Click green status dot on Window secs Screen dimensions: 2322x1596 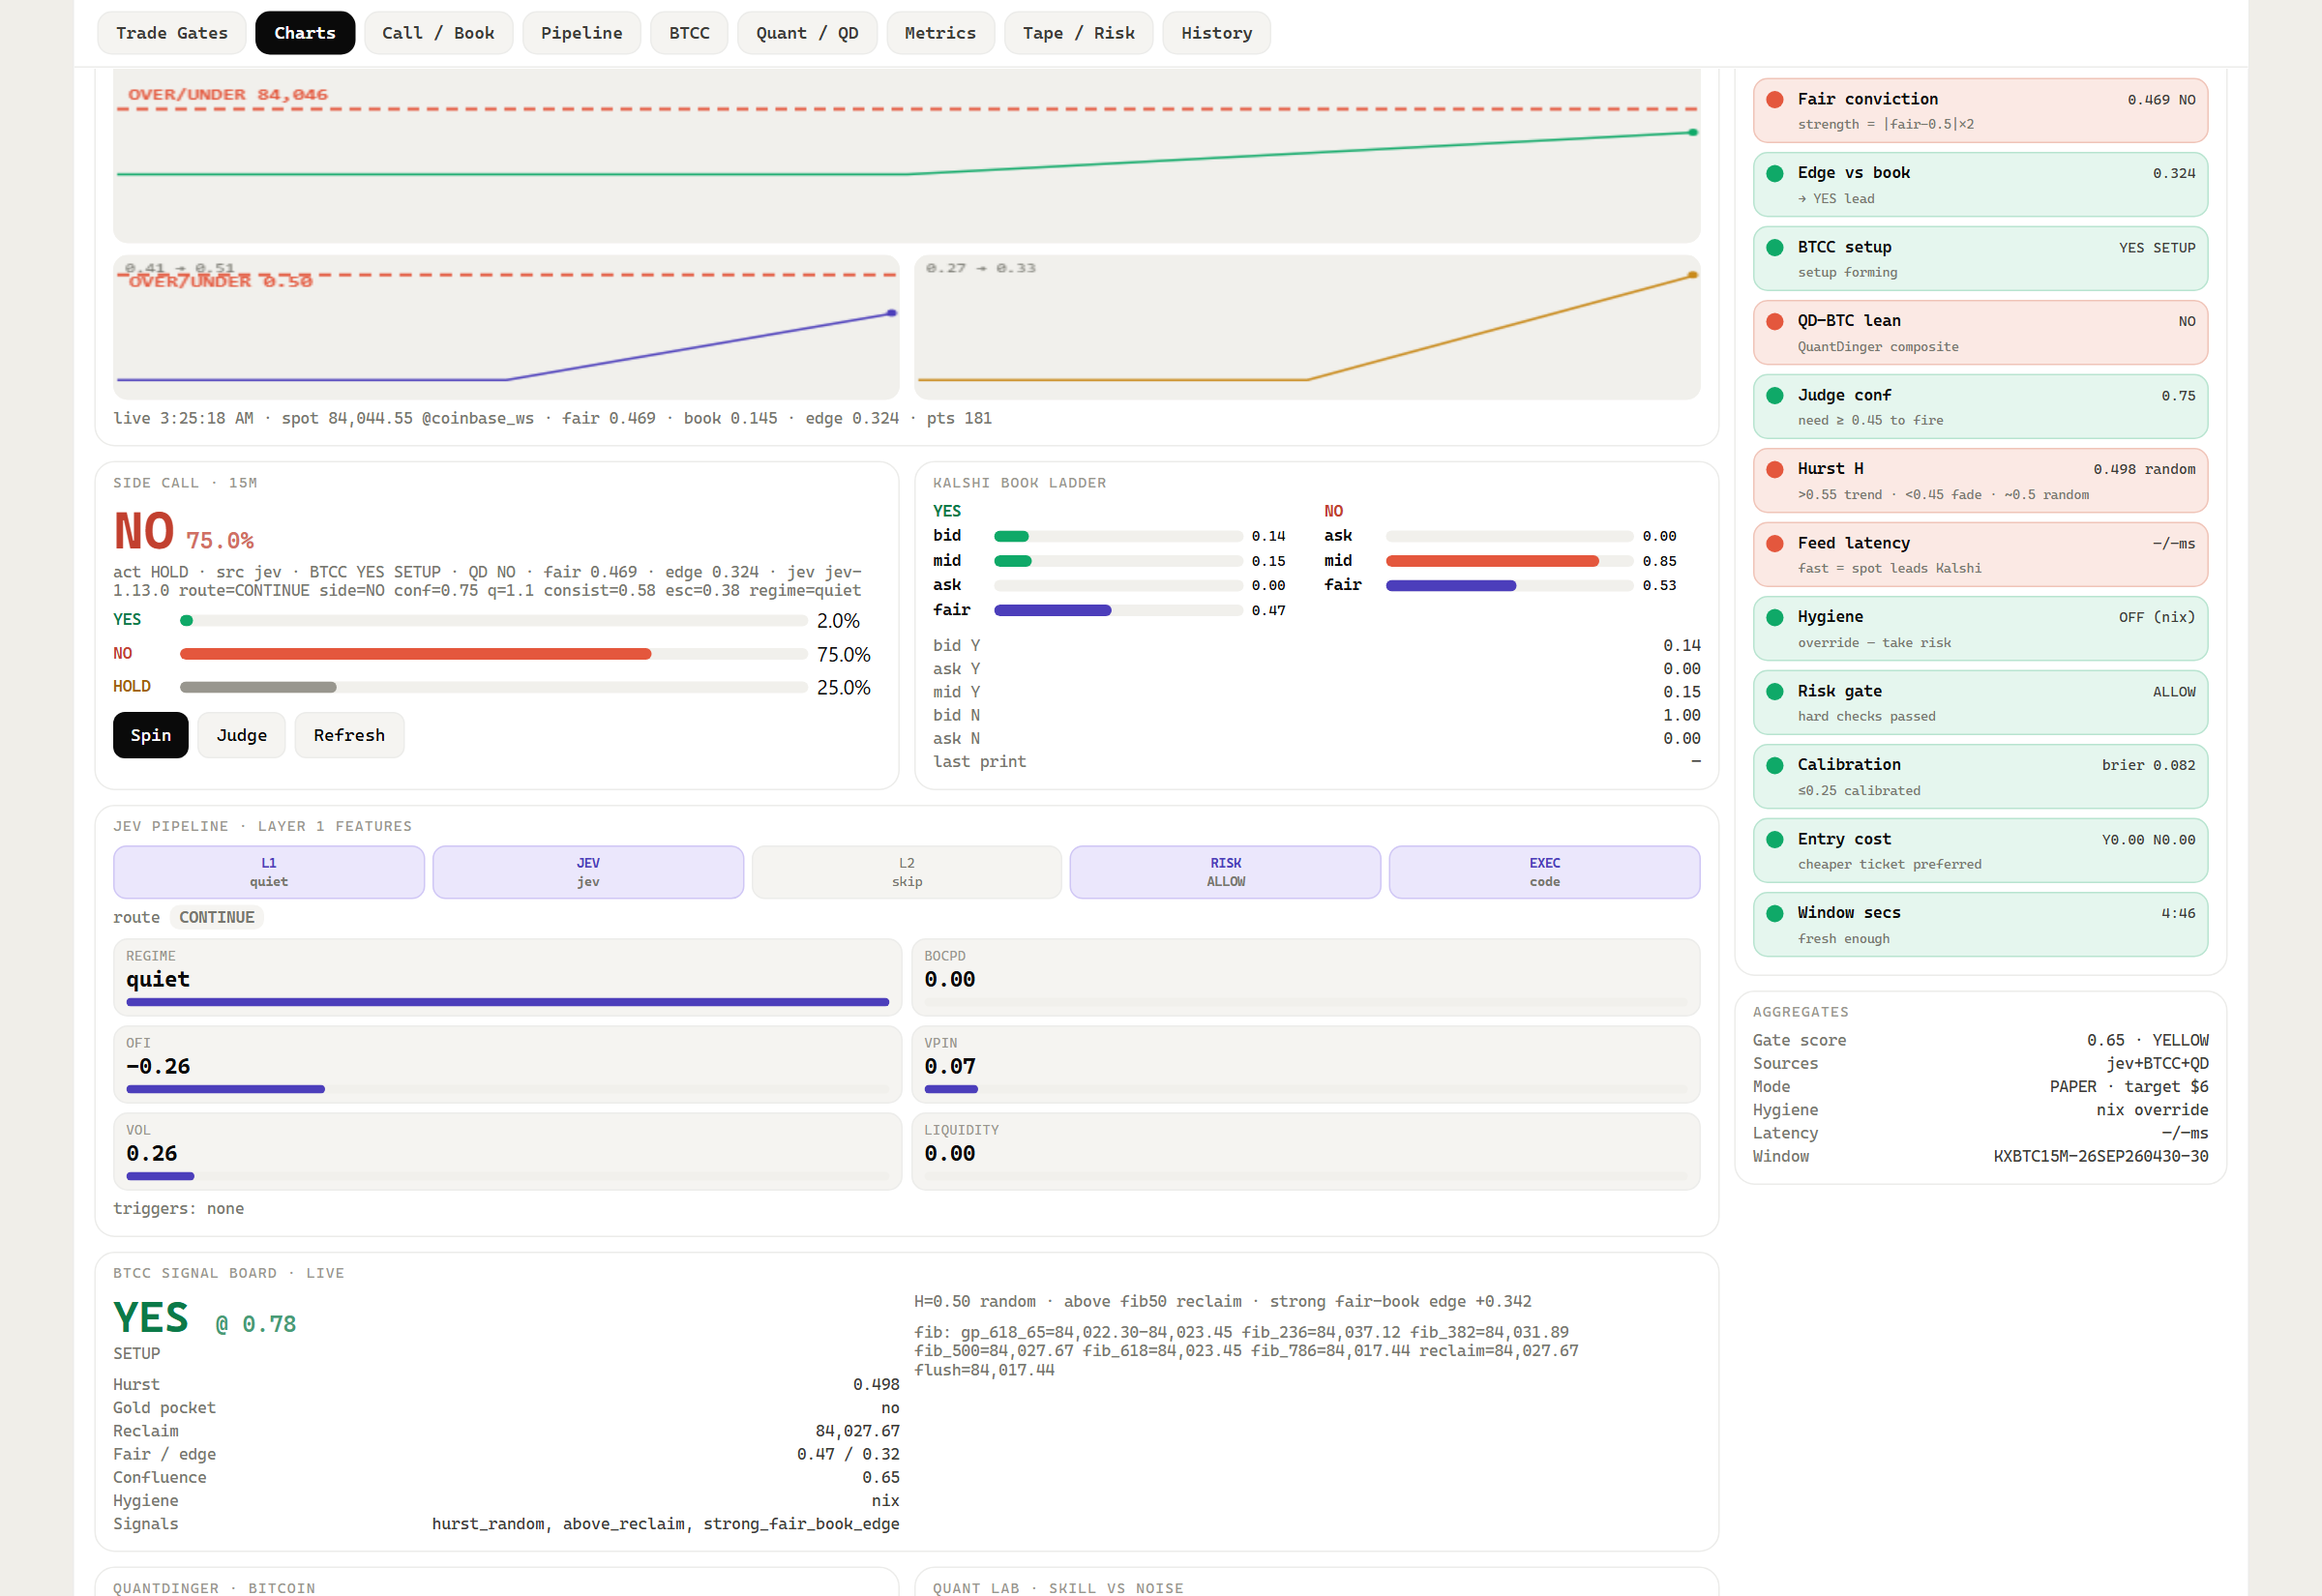pos(1775,913)
